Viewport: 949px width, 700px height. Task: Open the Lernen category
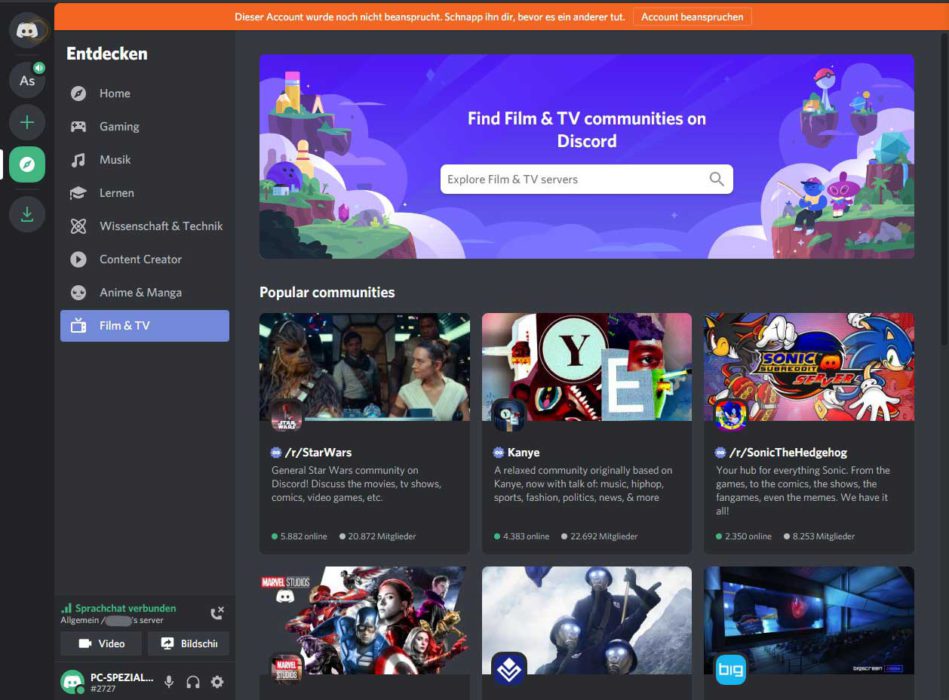80,192
